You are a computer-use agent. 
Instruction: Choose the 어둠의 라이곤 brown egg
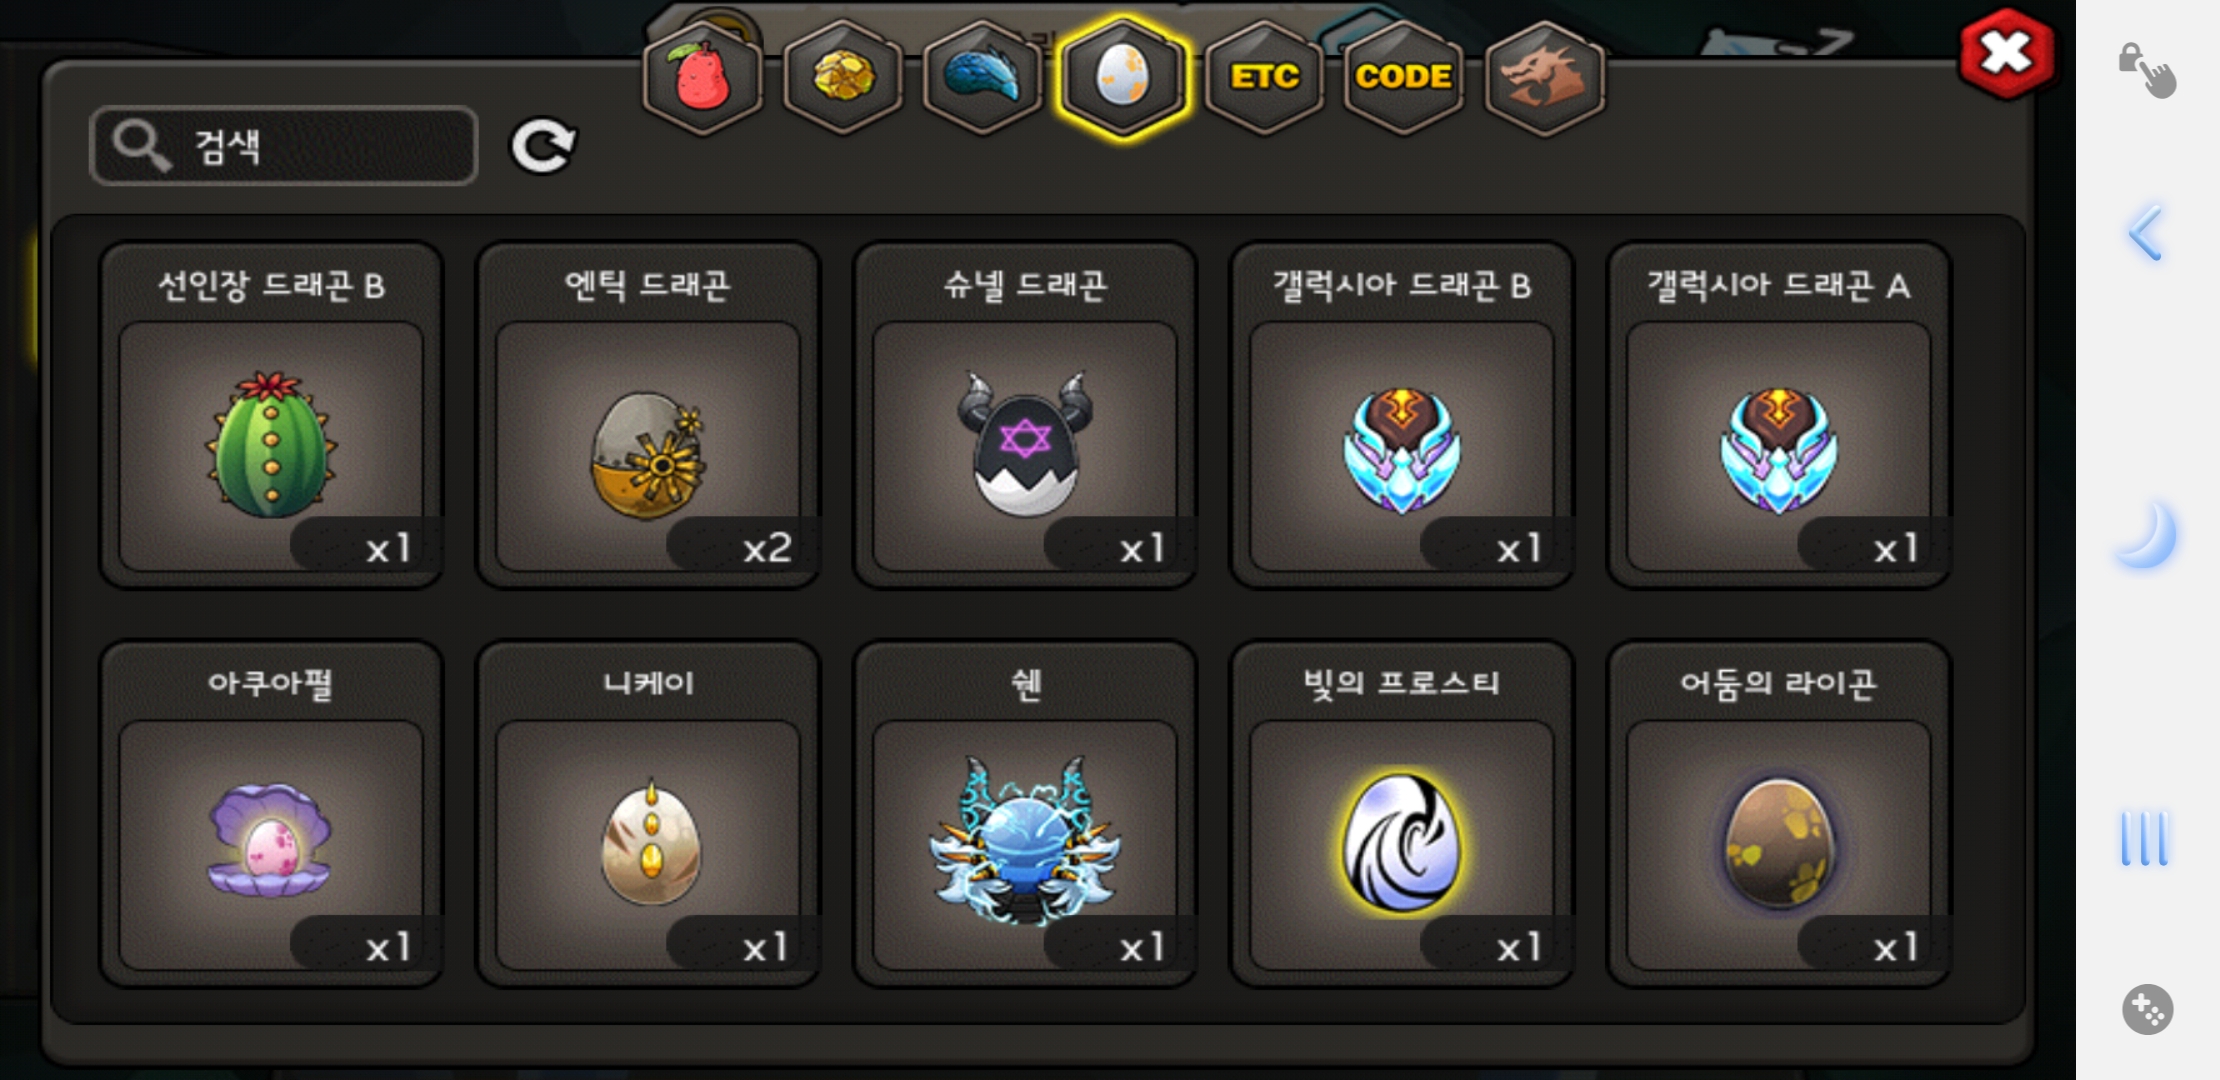click(1779, 814)
